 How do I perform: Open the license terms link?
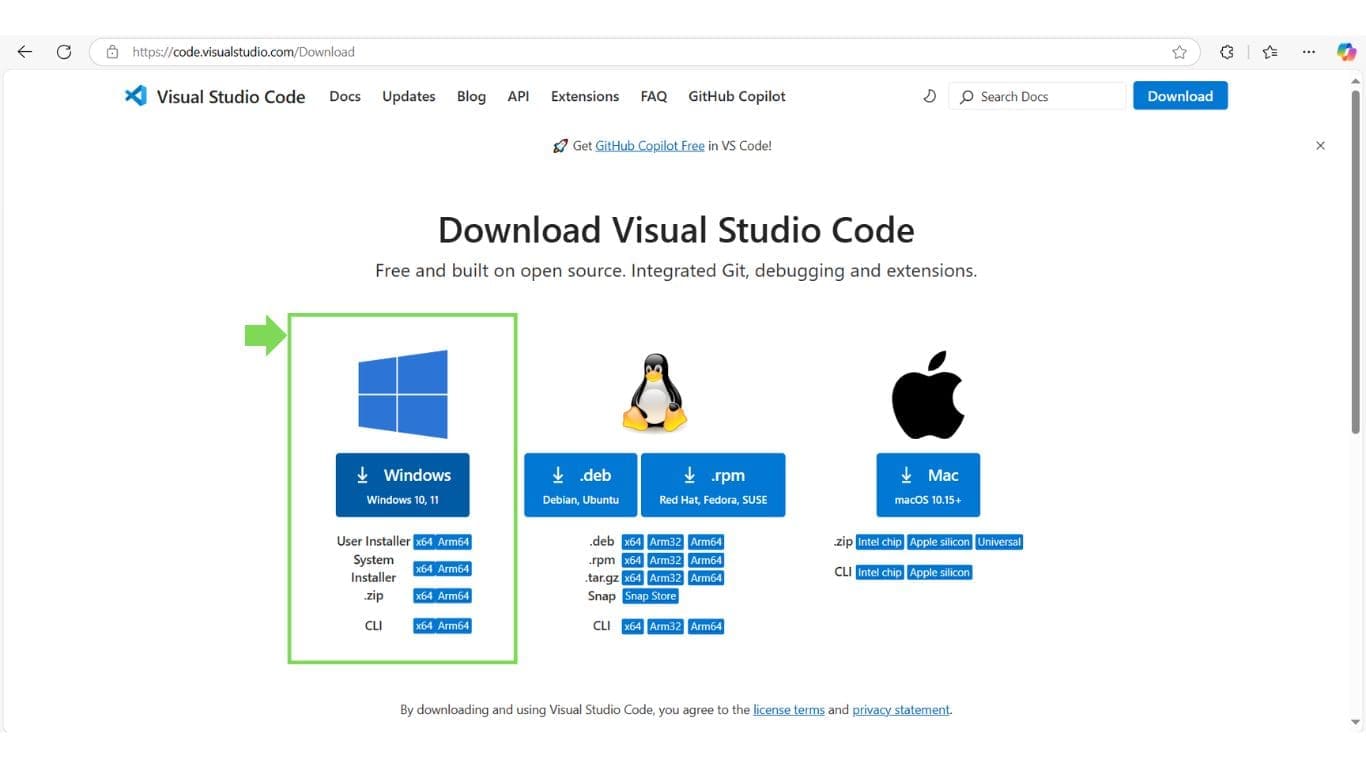pyautogui.click(x=789, y=710)
